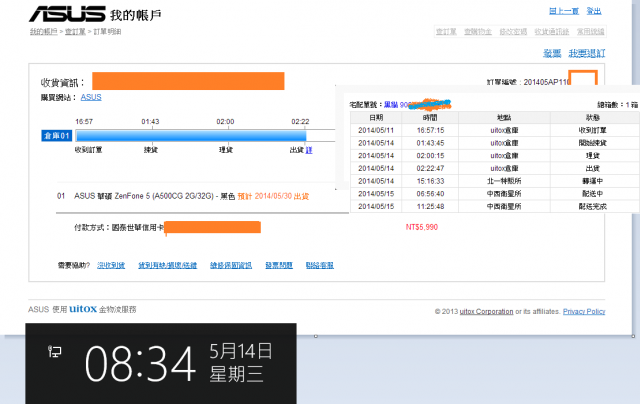Open the 修改密碼 item in the navigation bar
Image resolution: width=640 pixels, height=404 pixels.
point(513,31)
